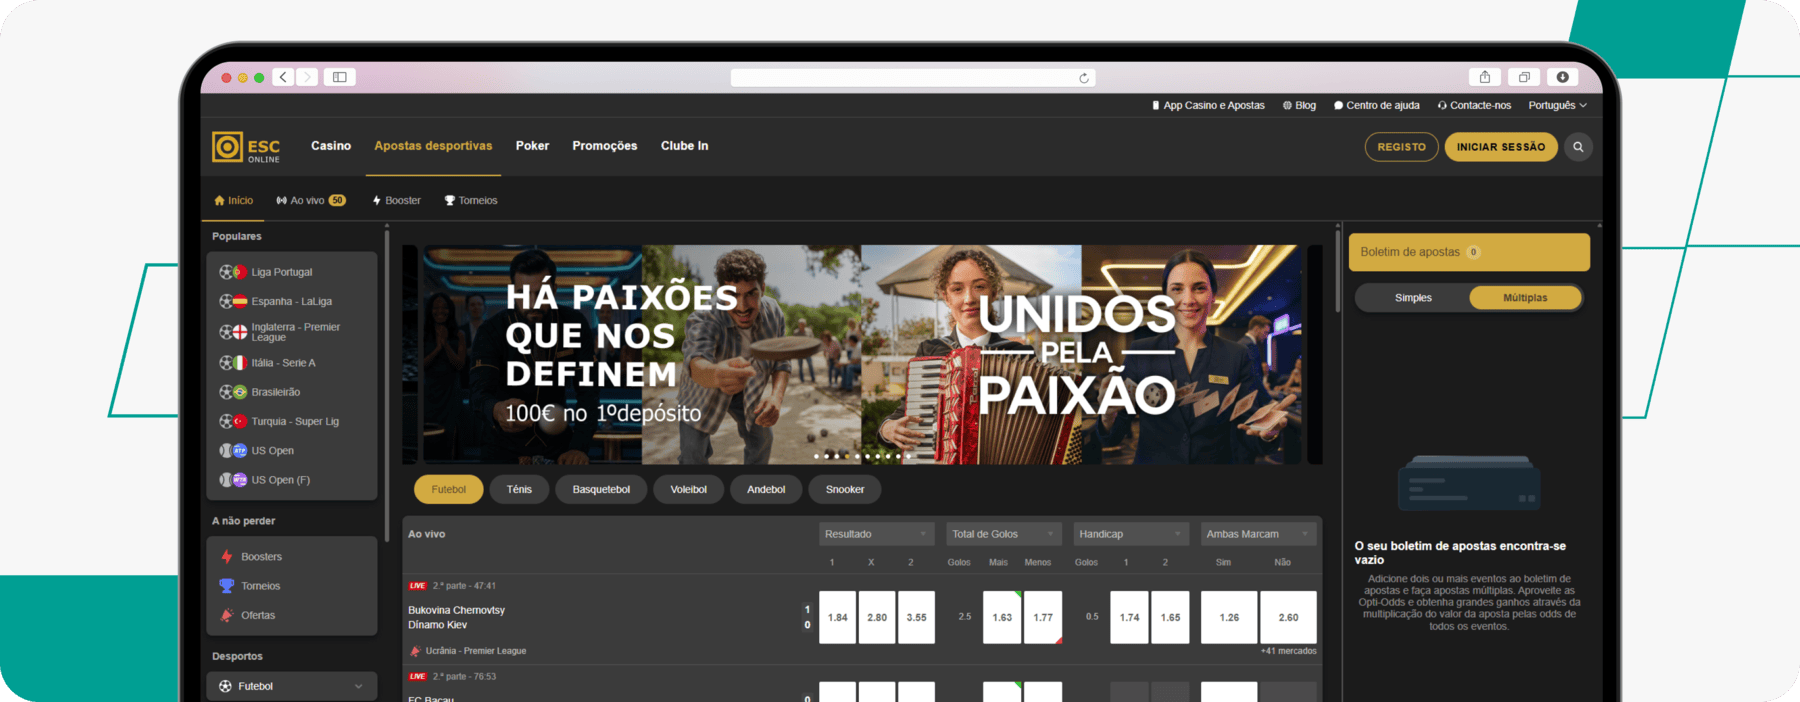
Task: Click the Início home icon
Action: coord(219,200)
